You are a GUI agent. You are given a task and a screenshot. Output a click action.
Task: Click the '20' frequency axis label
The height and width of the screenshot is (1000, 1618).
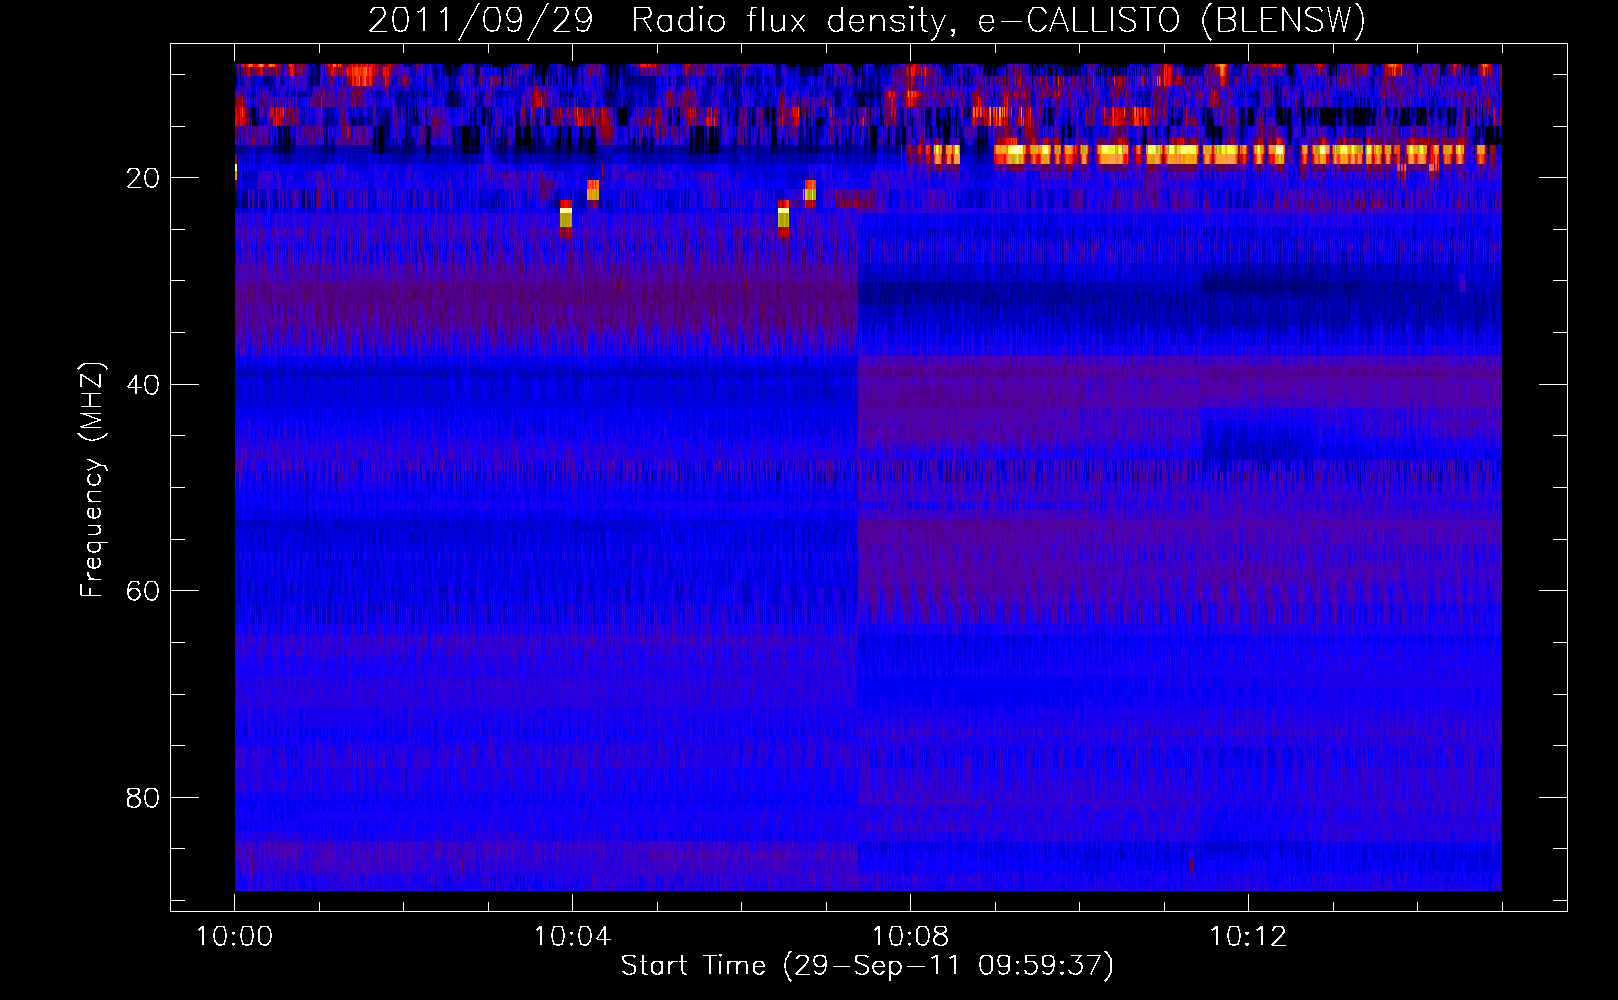click(143, 179)
